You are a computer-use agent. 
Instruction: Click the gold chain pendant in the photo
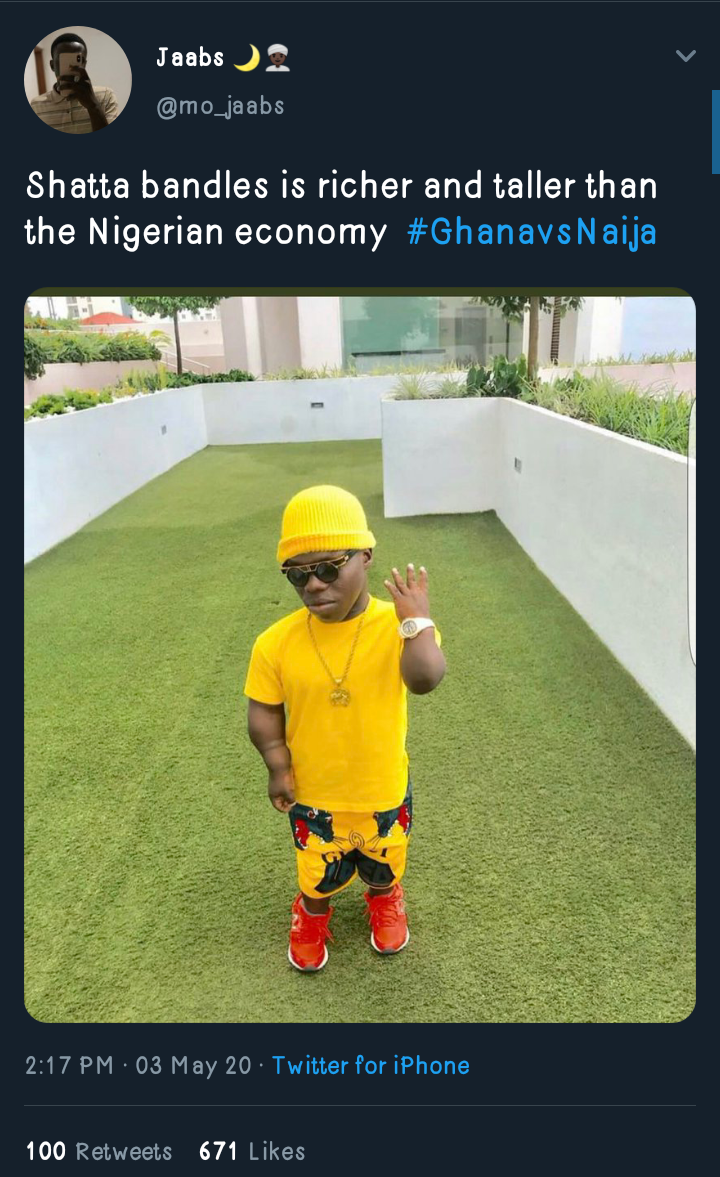tap(340, 694)
